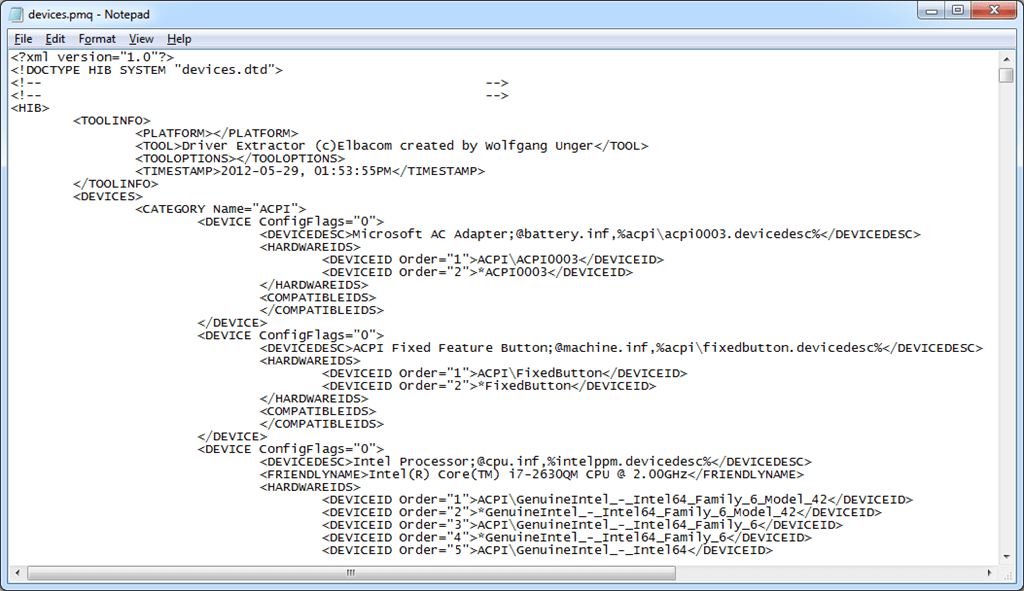The width and height of the screenshot is (1024, 591).
Task: Click the opening '<TOOLINFO>' tag
Action: point(112,121)
